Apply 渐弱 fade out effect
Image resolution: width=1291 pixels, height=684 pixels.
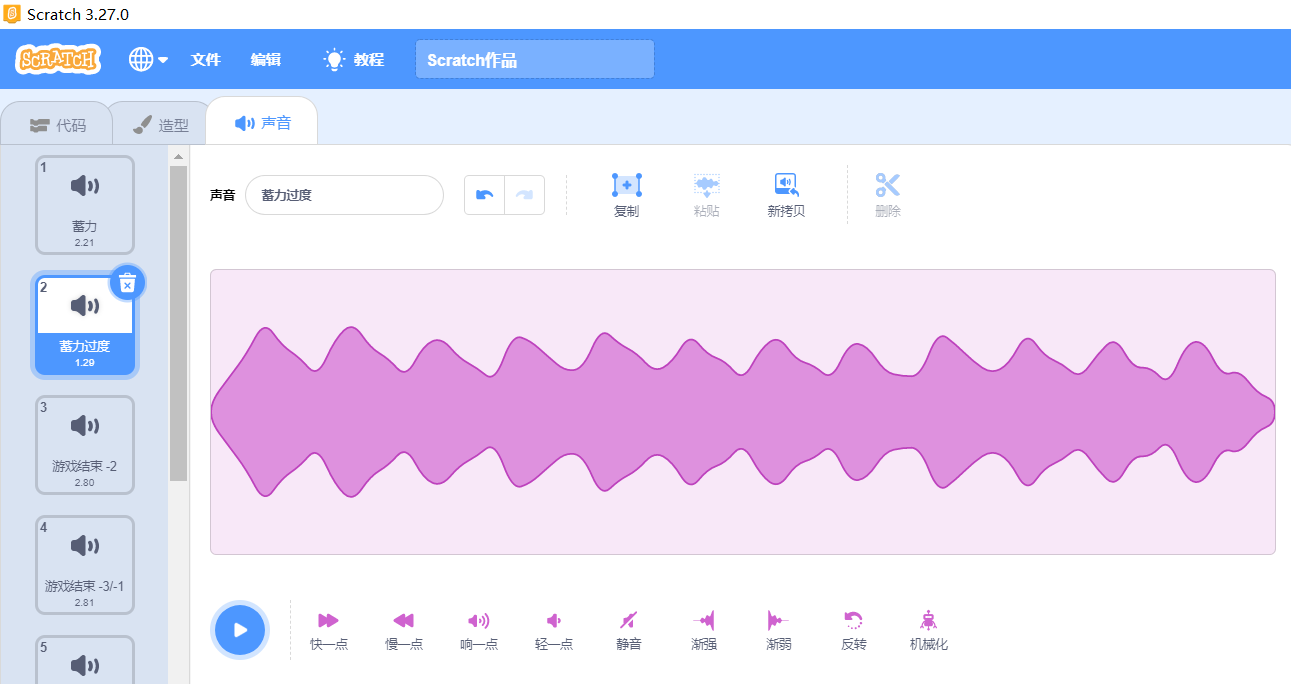click(x=779, y=631)
